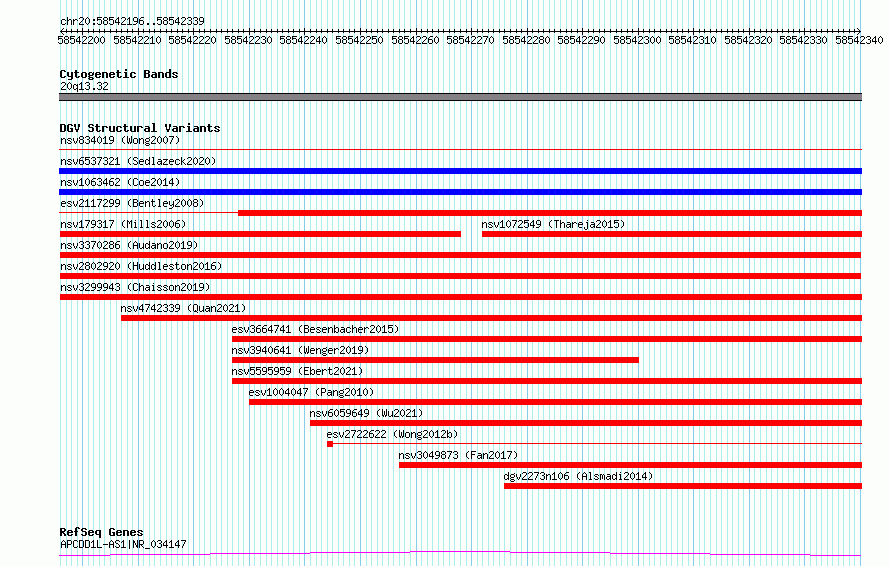Click ruler position 58542340
Image resolution: width=890 pixels, height=566 pixels.
click(859, 40)
